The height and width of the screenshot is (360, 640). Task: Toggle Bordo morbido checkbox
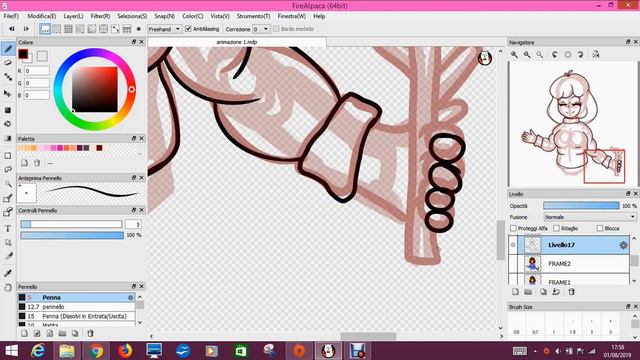tap(276, 29)
